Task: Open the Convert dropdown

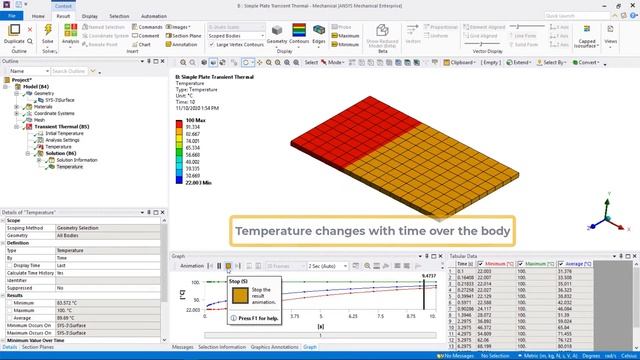Action: (586, 62)
